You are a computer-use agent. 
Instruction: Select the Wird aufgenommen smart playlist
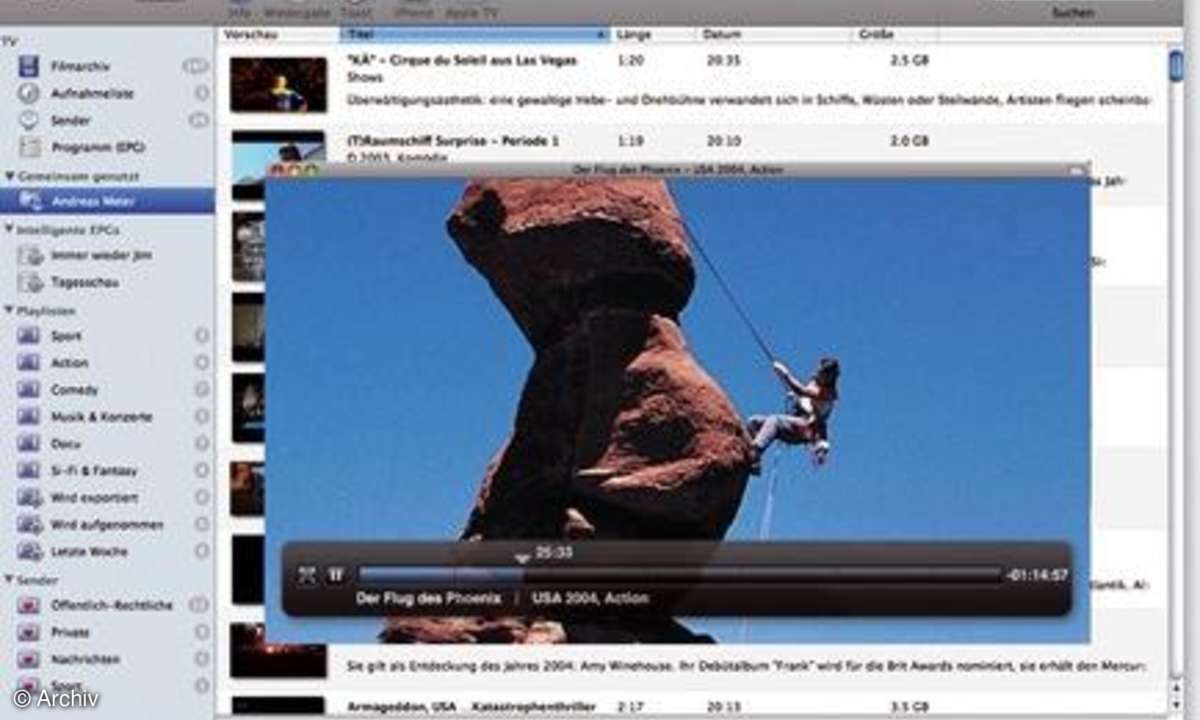(106, 525)
